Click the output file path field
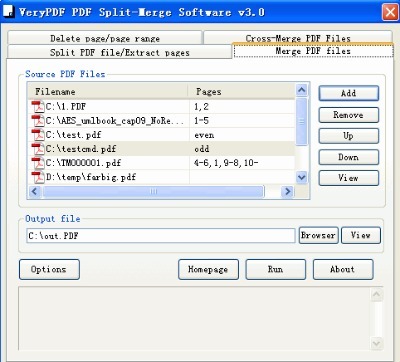 click(161, 236)
